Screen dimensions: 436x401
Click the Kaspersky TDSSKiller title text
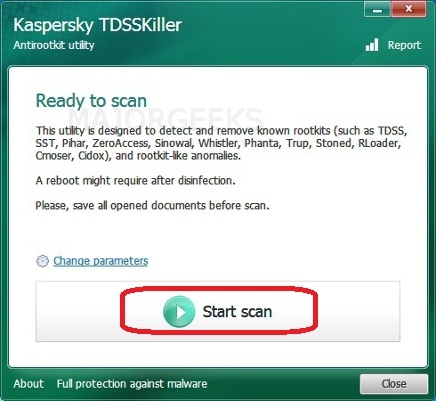click(98, 25)
